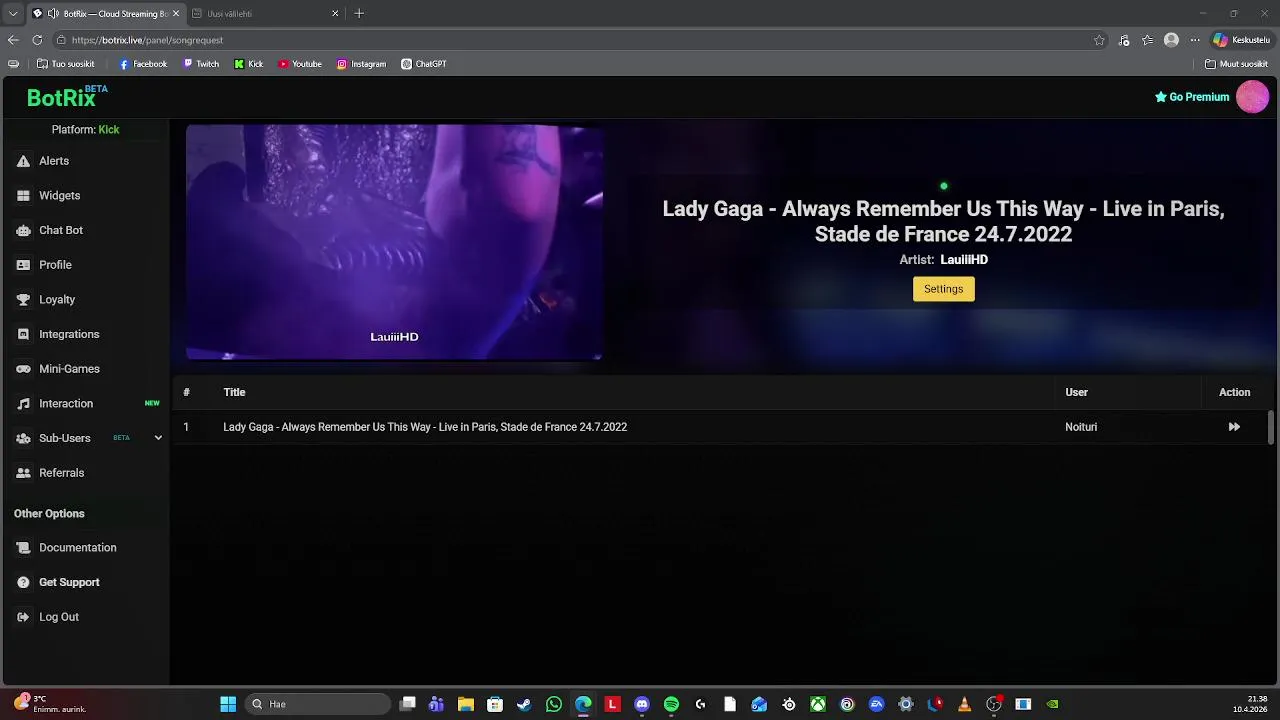
Task: Click the address bar URL
Action: pyautogui.click(x=147, y=40)
